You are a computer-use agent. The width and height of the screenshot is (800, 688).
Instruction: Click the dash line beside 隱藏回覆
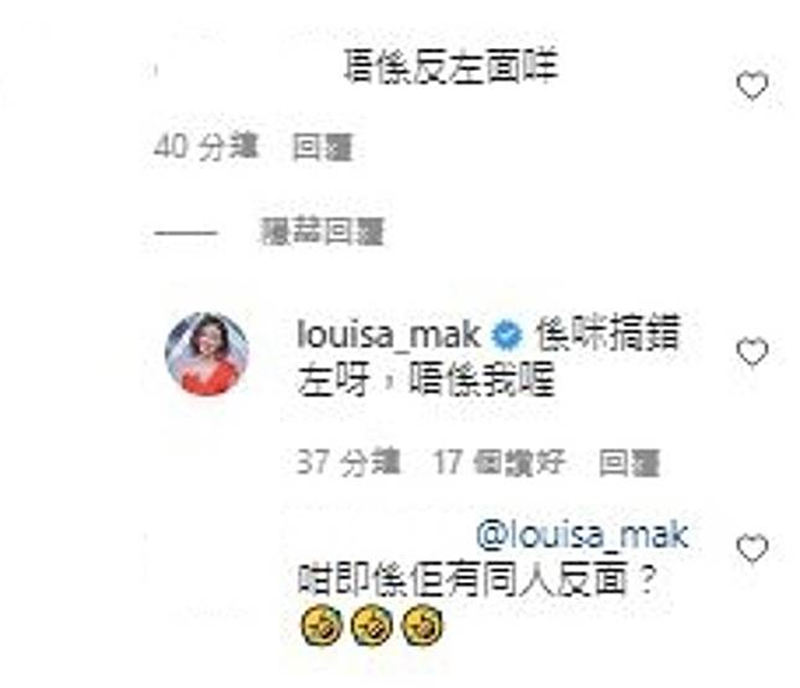coord(186,233)
